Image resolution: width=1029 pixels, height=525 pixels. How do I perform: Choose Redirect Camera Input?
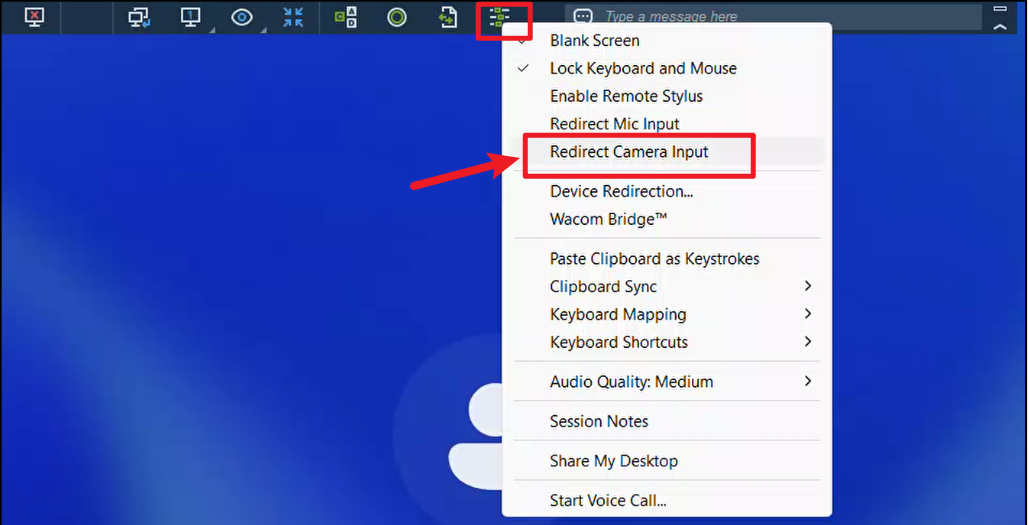click(x=667, y=152)
